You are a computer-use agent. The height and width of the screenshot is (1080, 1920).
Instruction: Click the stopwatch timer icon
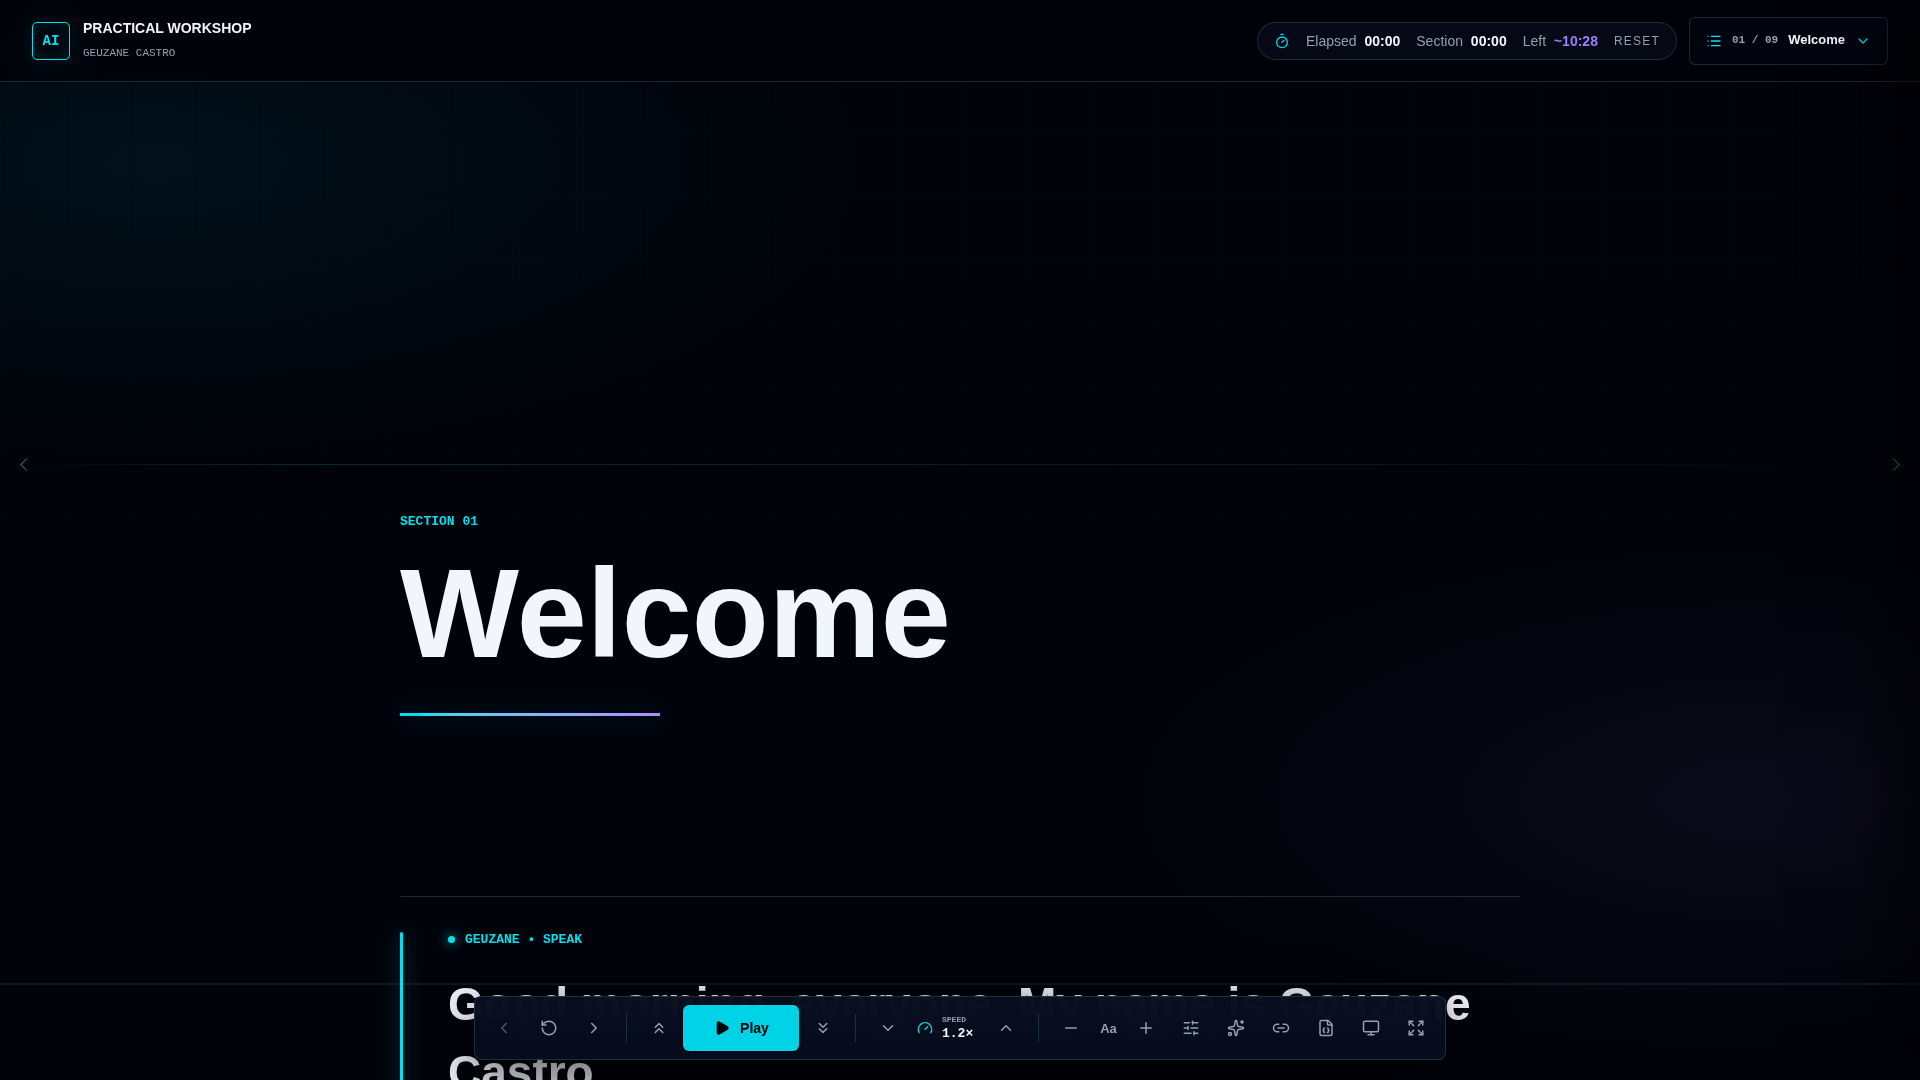pyautogui.click(x=1282, y=41)
